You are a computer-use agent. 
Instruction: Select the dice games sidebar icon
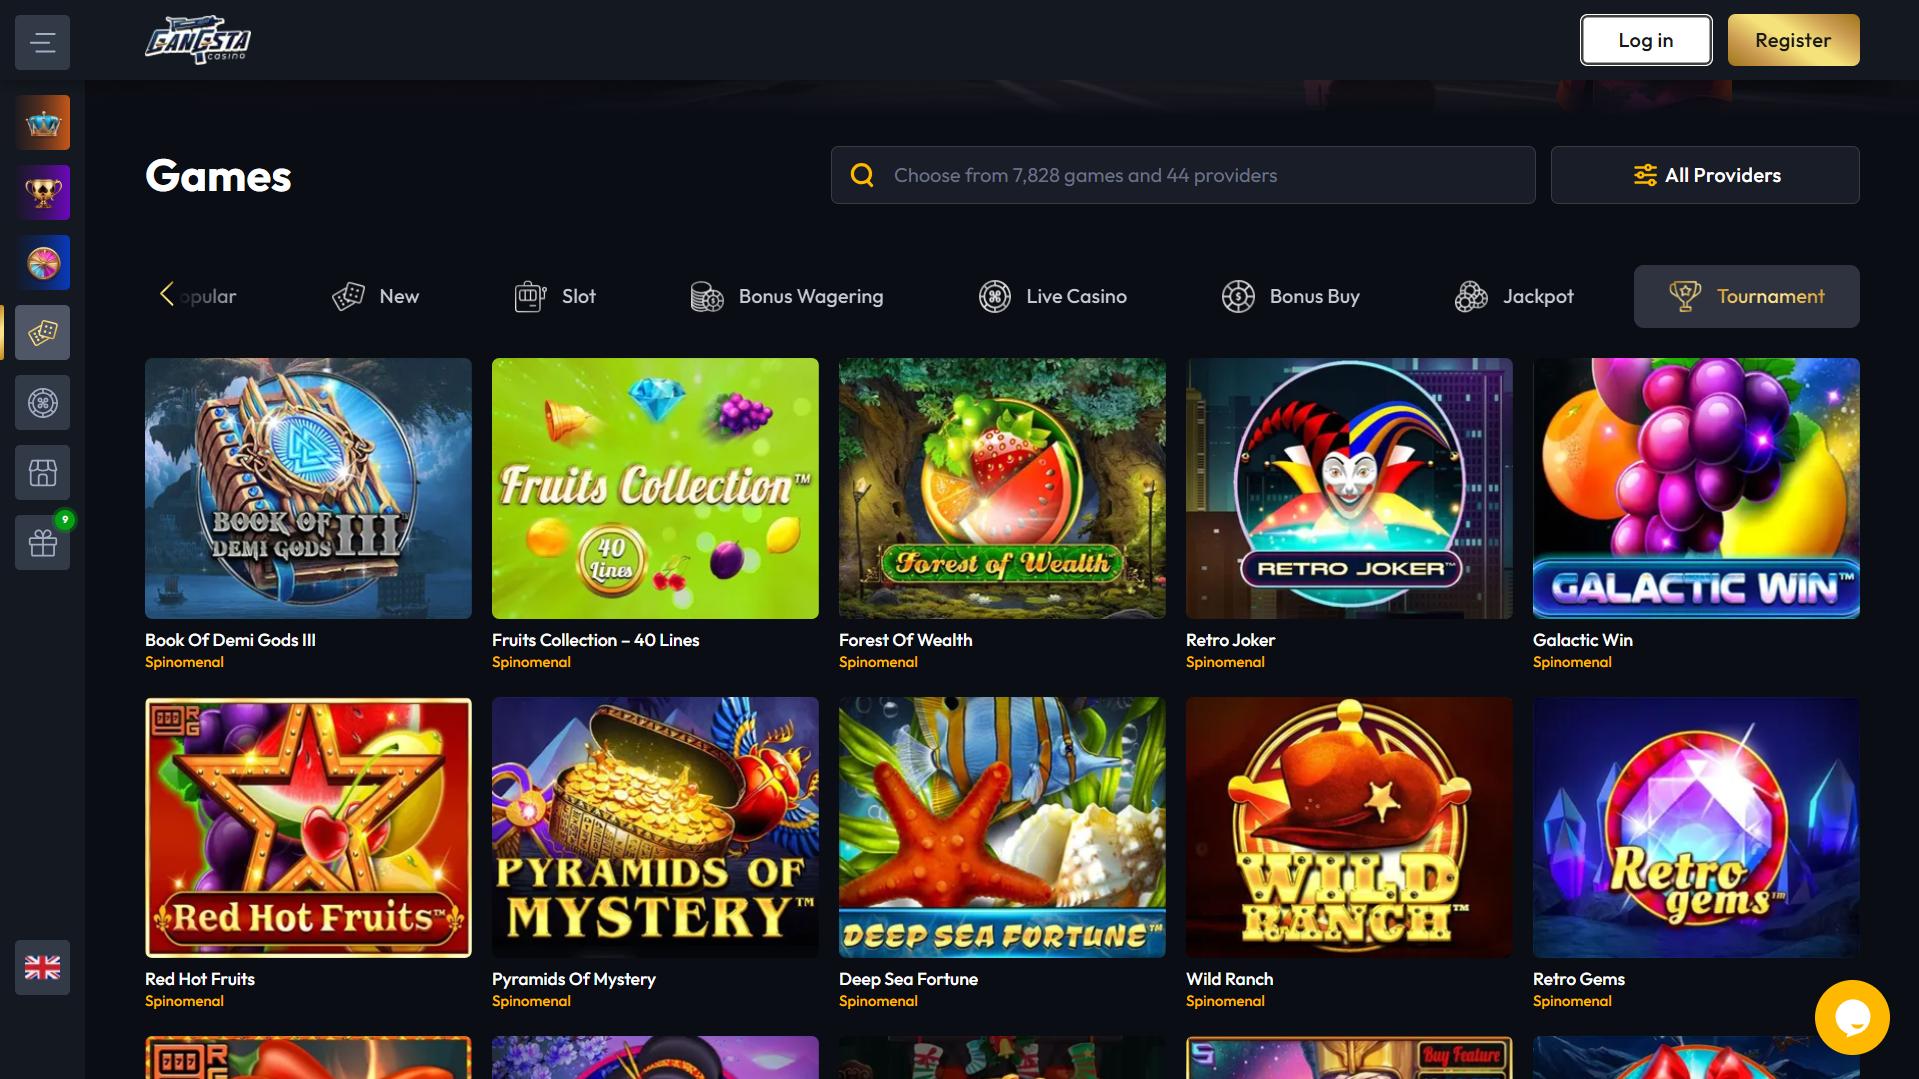(x=42, y=333)
